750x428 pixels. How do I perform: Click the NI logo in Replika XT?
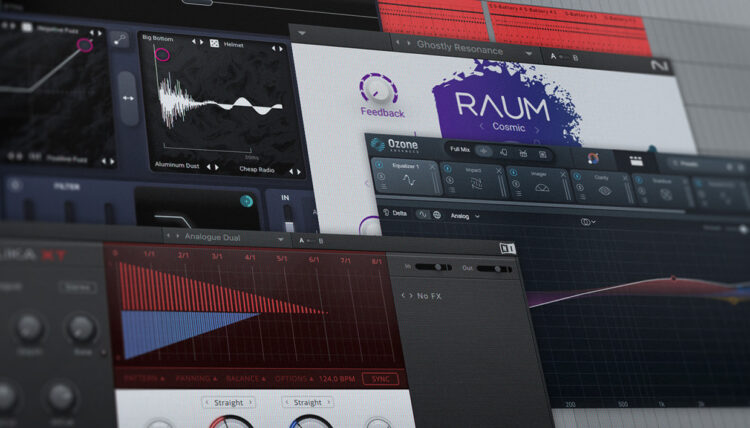pos(507,248)
